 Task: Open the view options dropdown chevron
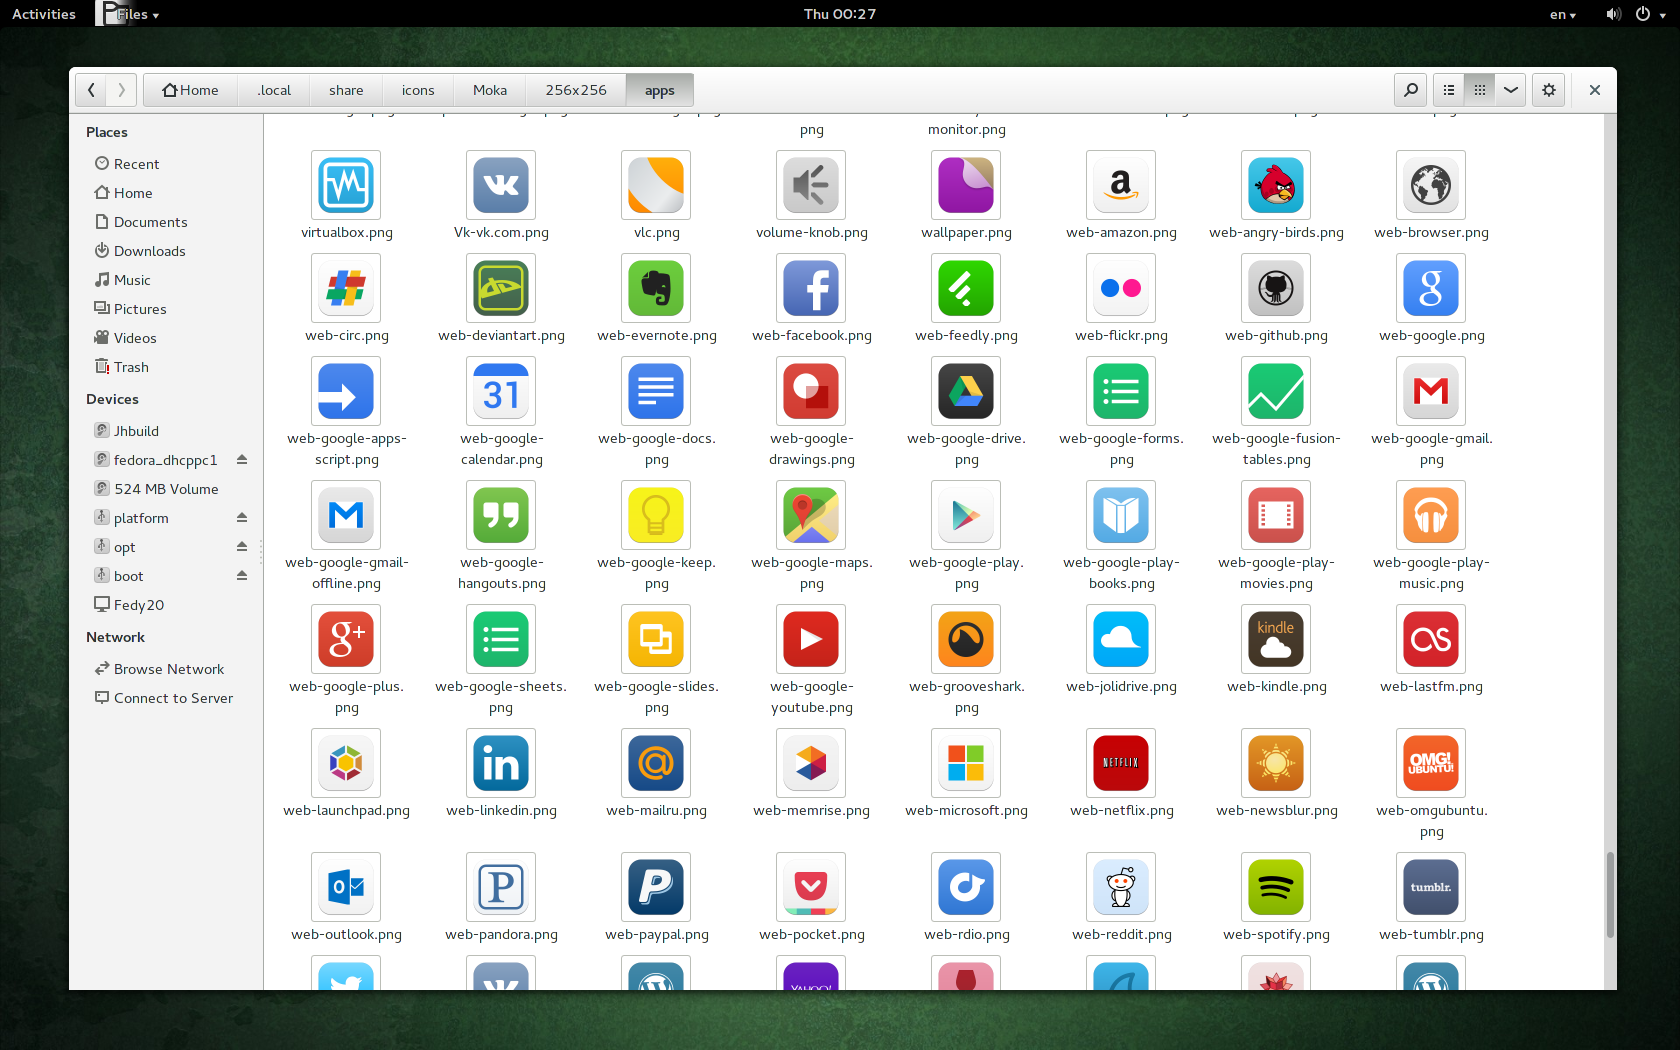point(1510,89)
